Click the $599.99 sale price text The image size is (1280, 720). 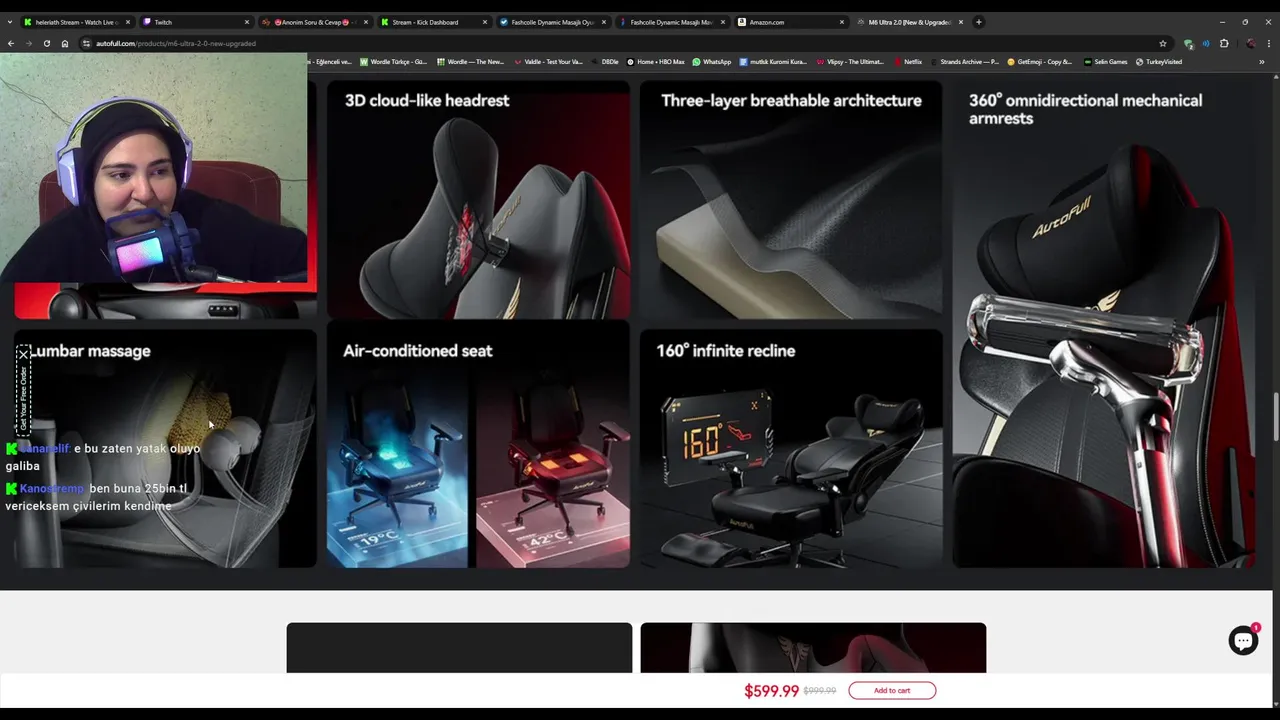[771, 690]
